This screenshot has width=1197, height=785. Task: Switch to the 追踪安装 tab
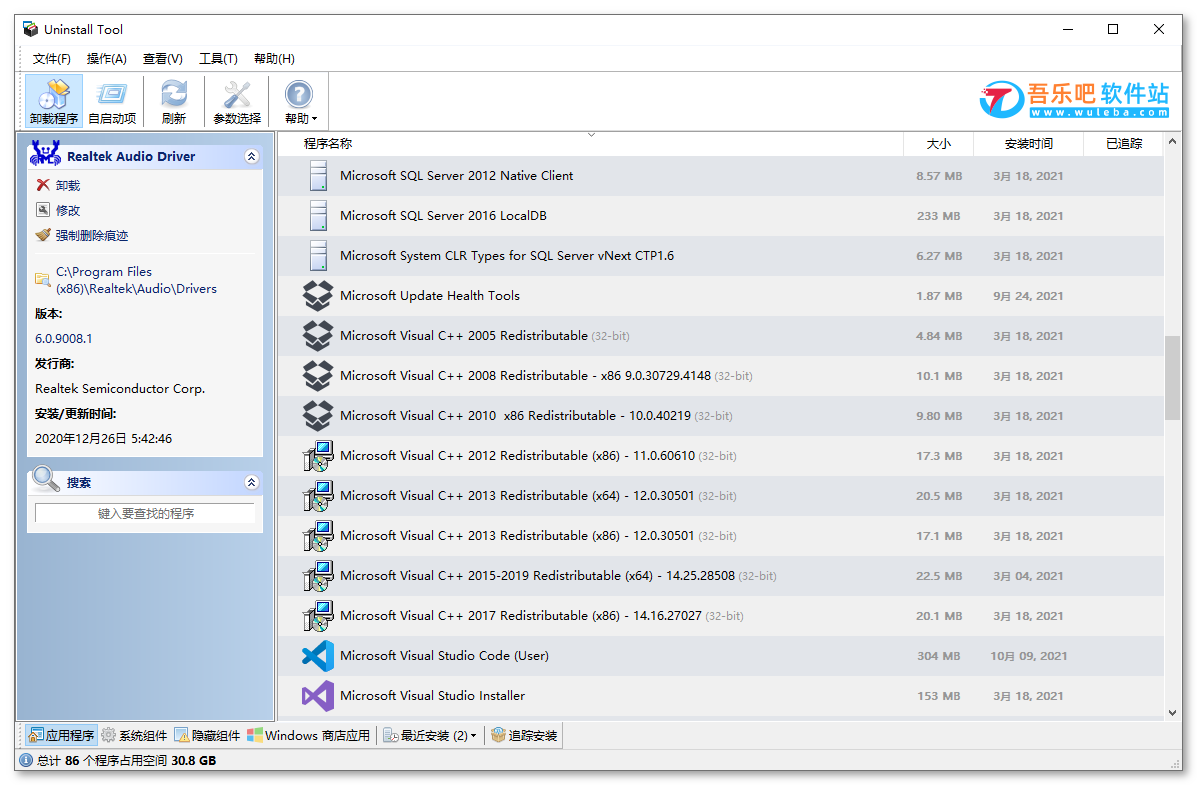click(x=524, y=735)
